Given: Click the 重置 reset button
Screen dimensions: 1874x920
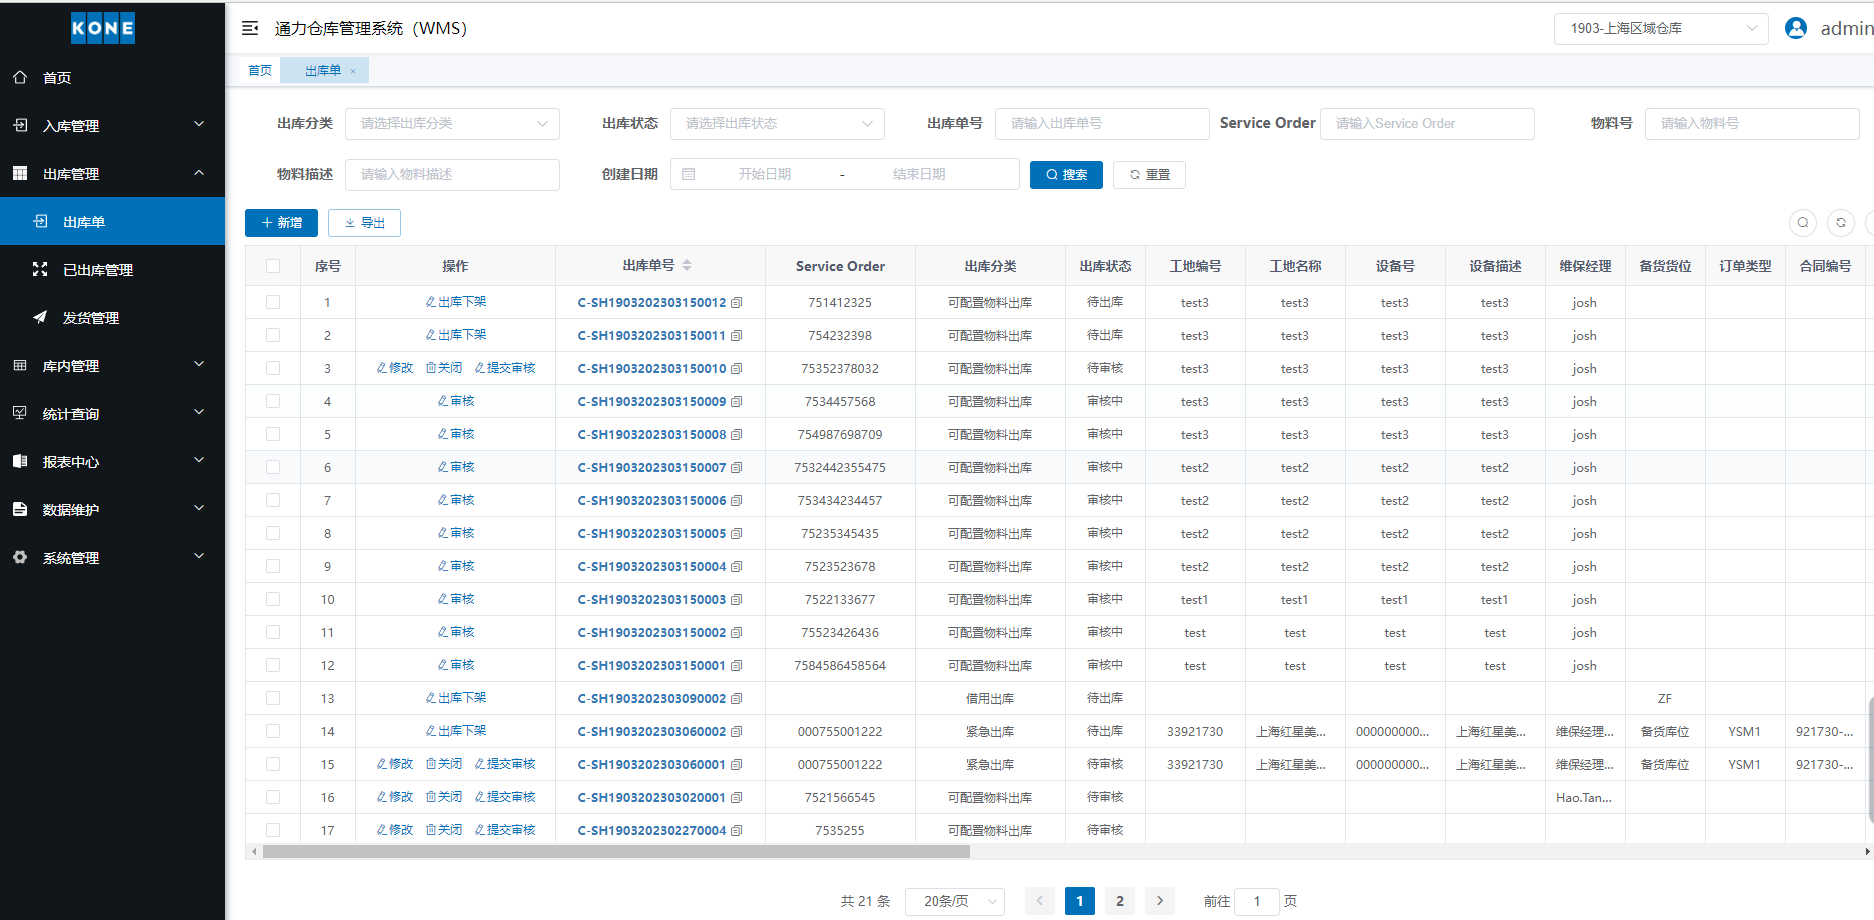Looking at the screenshot, I should (1149, 174).
